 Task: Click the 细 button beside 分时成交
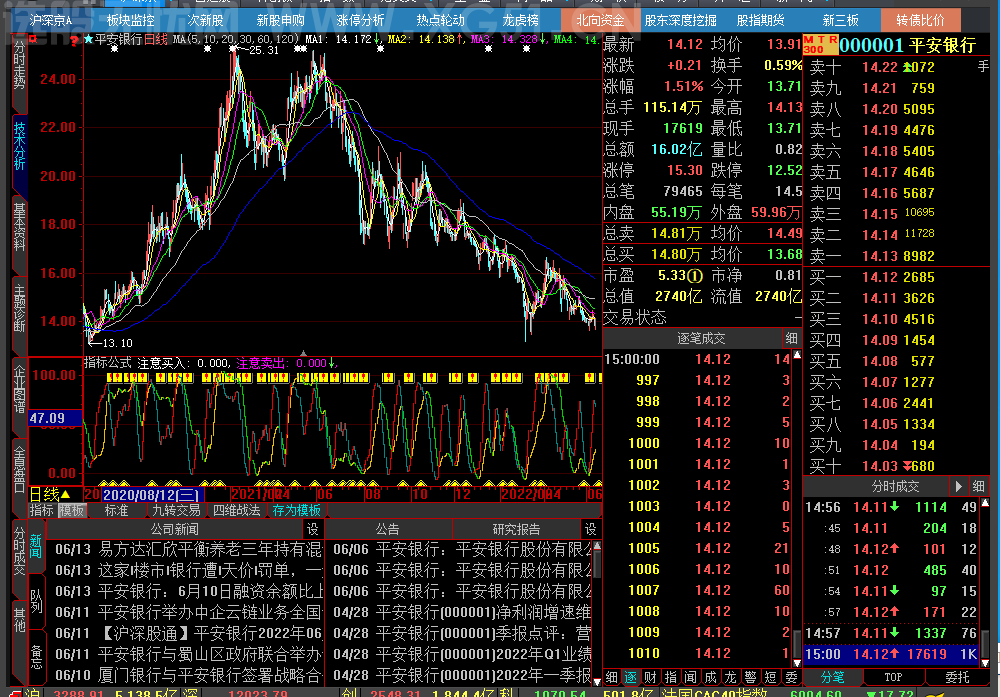coord(978,487)
